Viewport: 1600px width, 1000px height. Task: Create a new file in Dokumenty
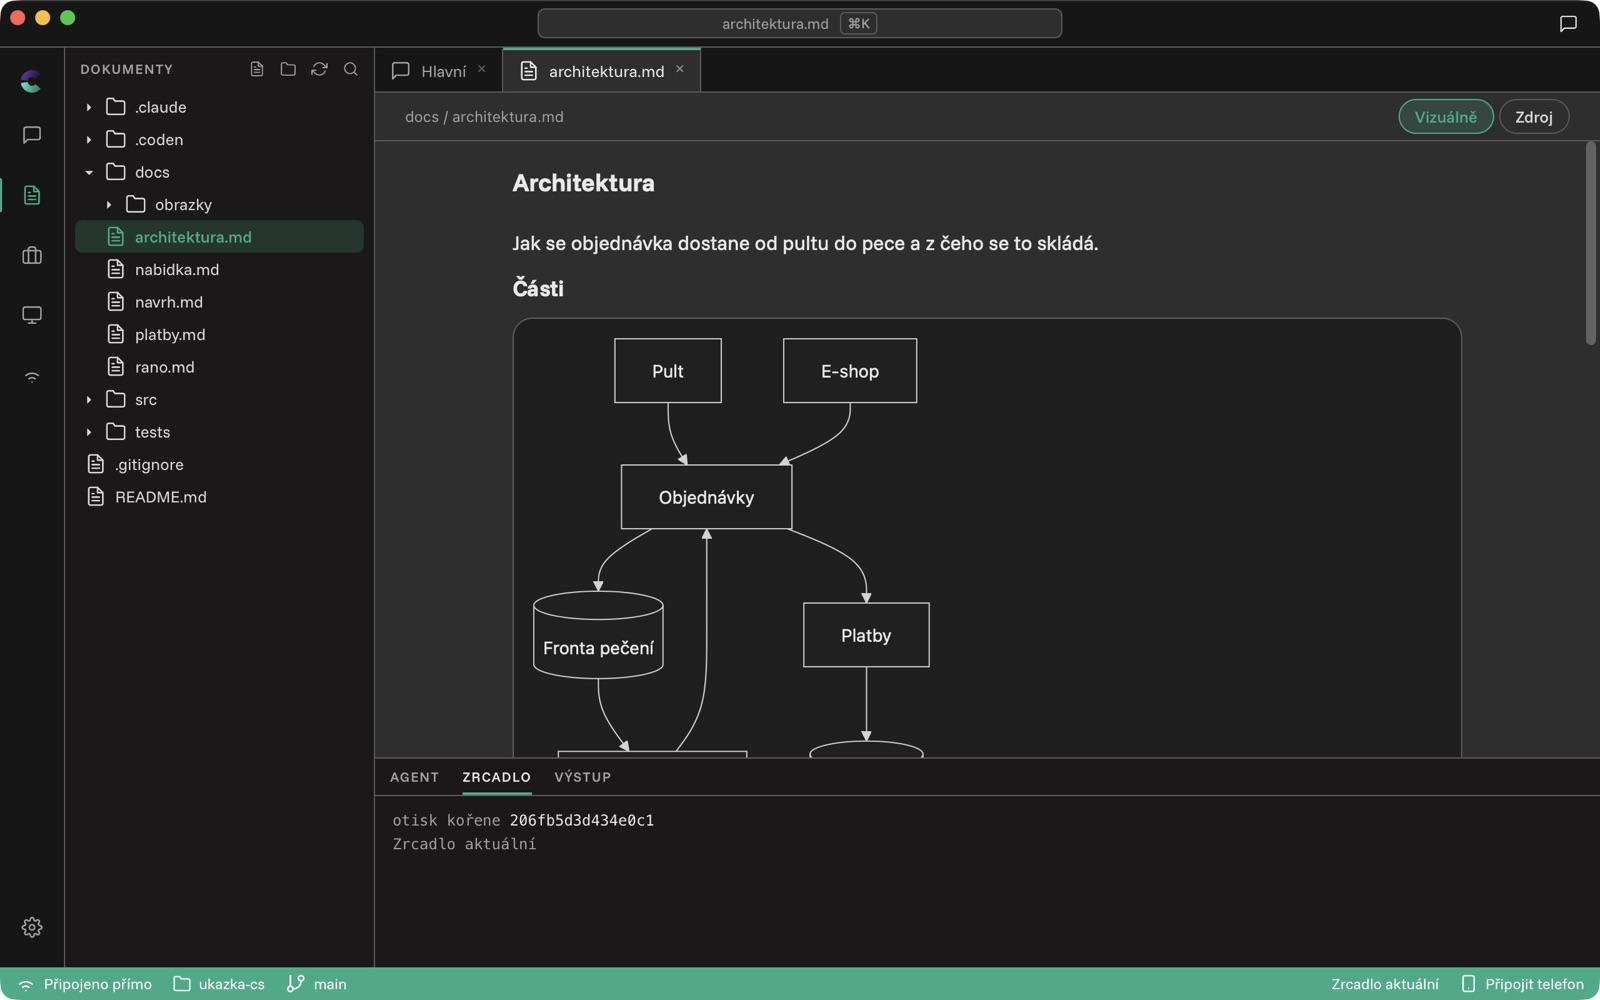point(257,69)
